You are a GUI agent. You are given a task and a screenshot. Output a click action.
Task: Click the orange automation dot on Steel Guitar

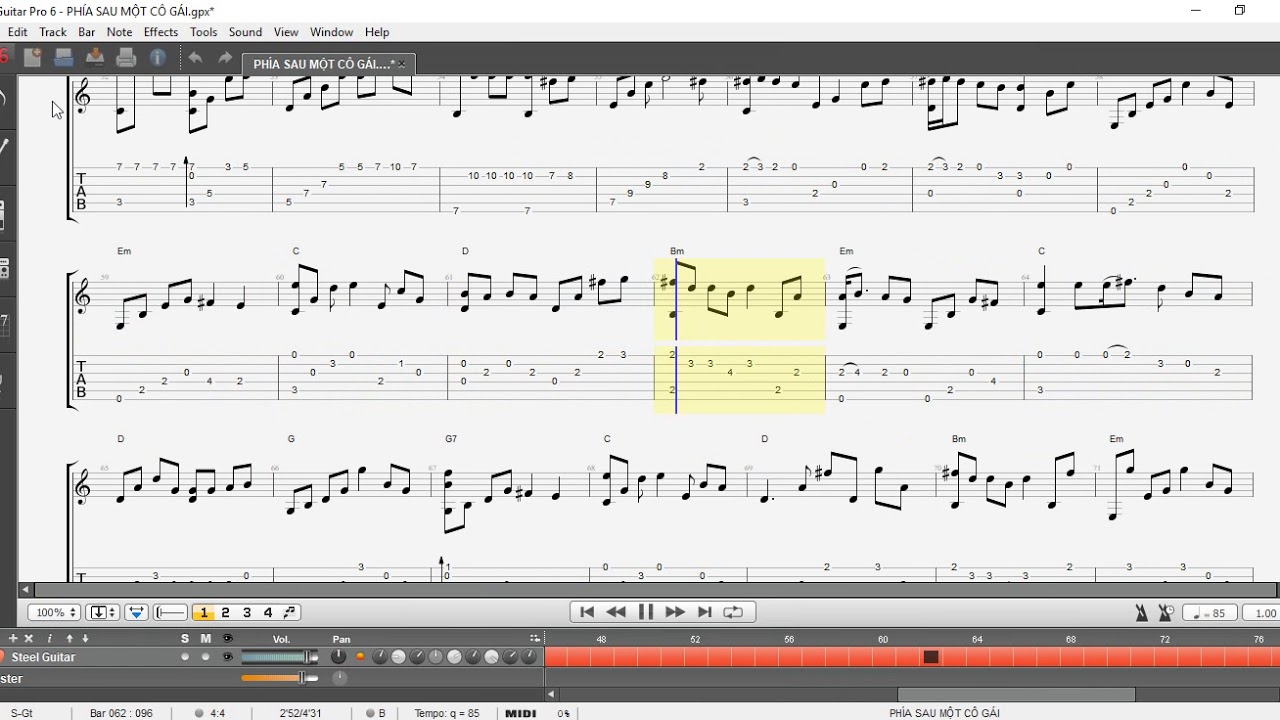point(361,657)
